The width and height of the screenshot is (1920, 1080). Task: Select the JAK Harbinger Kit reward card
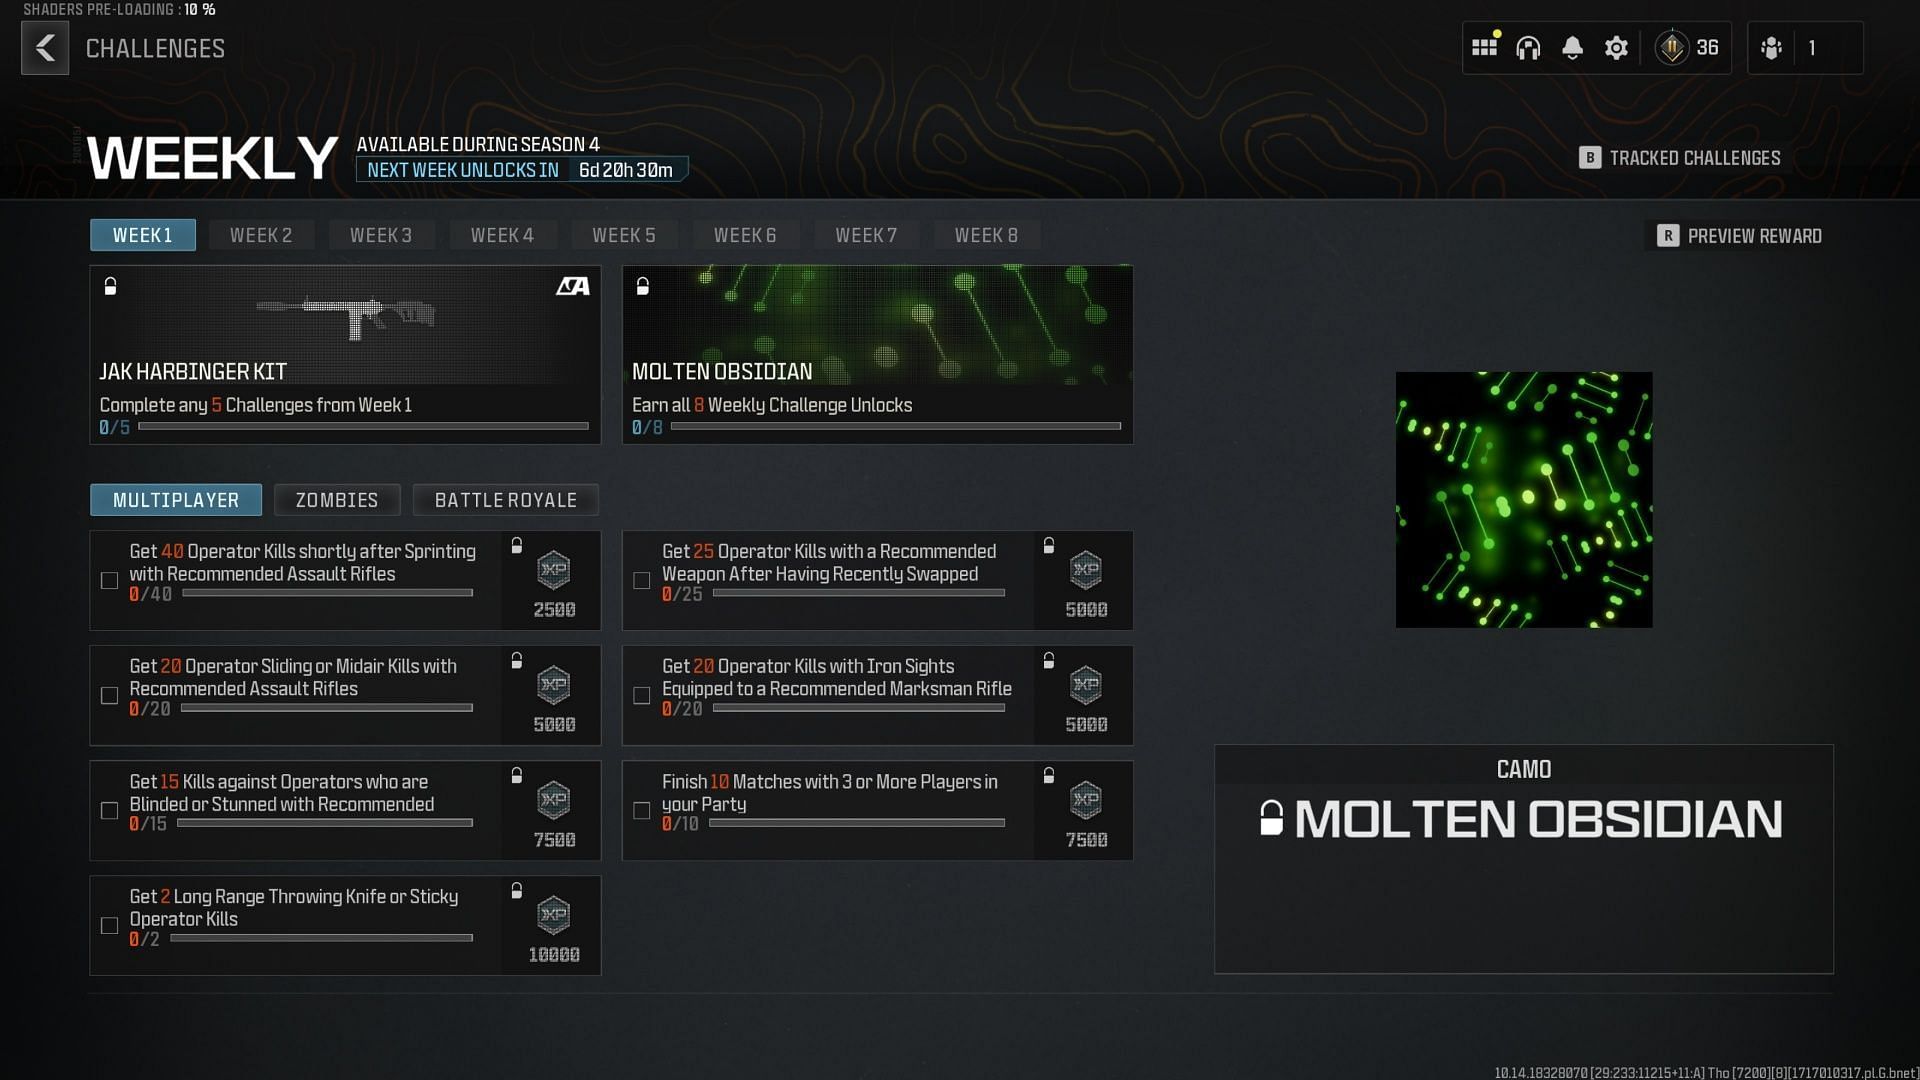coord(345,354)
